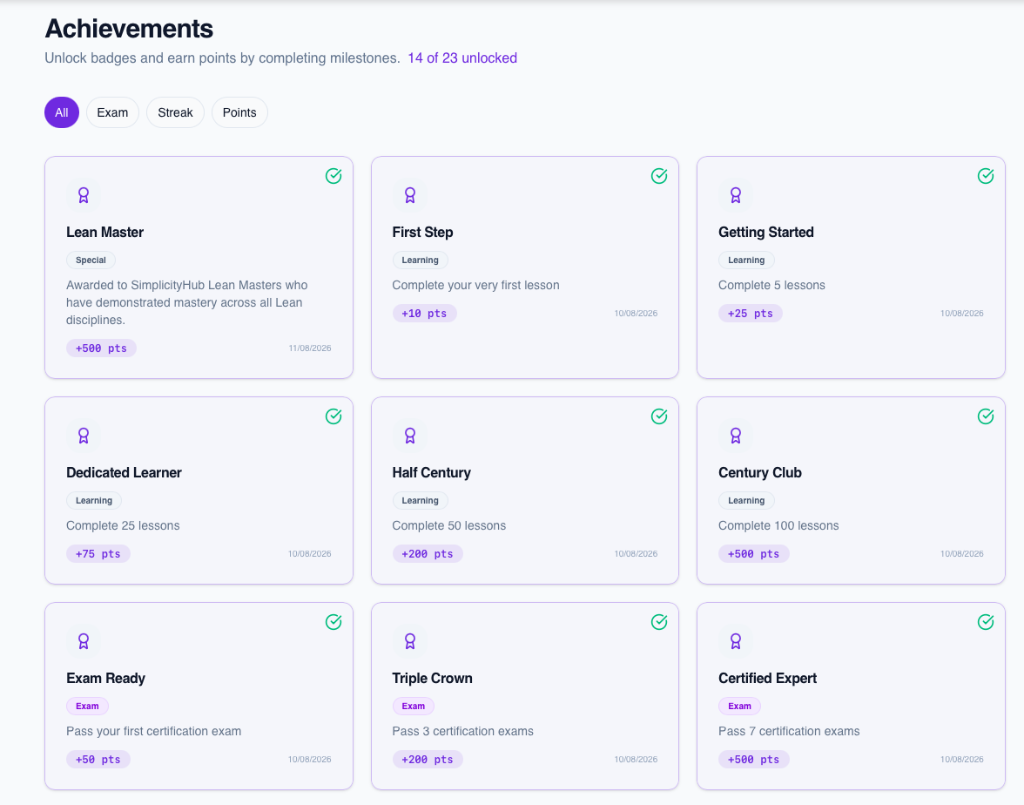
Task: Click the +200 pts badge on Half Century
Action: pyautogui.click(x=427, y=554)
